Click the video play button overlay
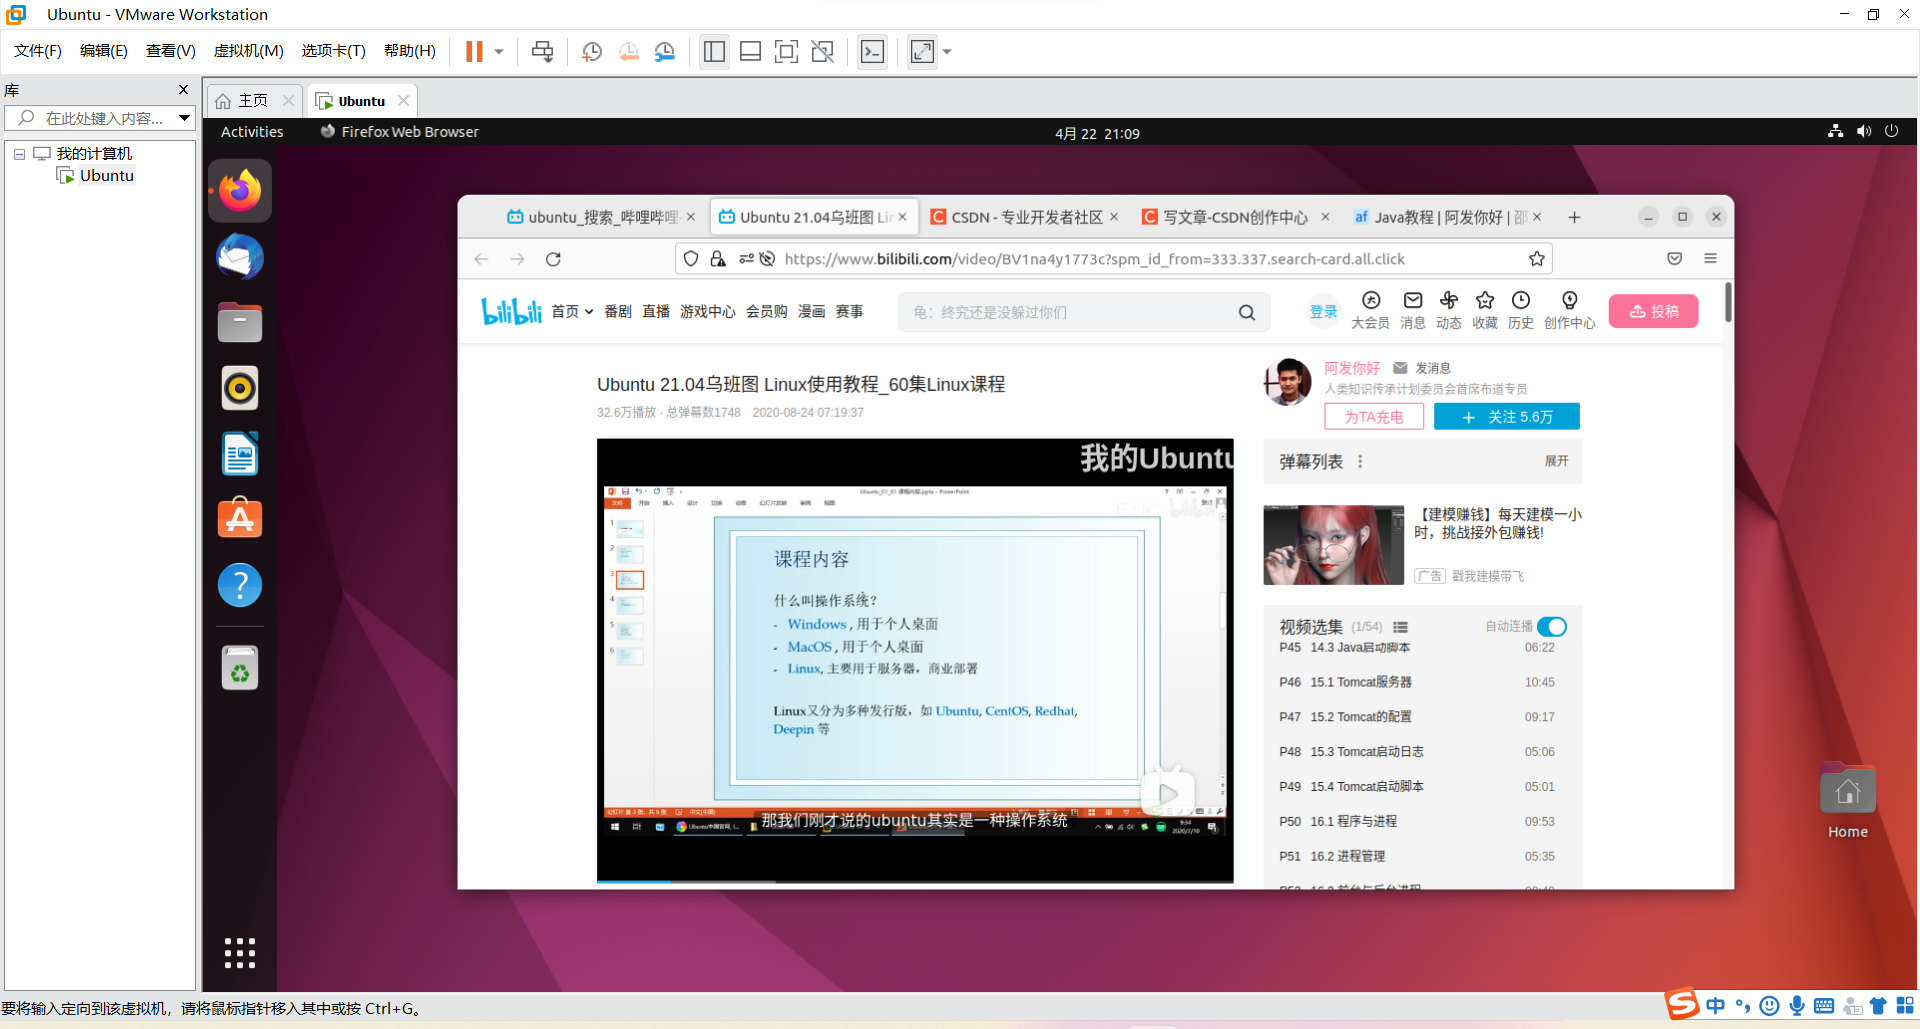1920x1029 pixels. tap(1168, 794)
